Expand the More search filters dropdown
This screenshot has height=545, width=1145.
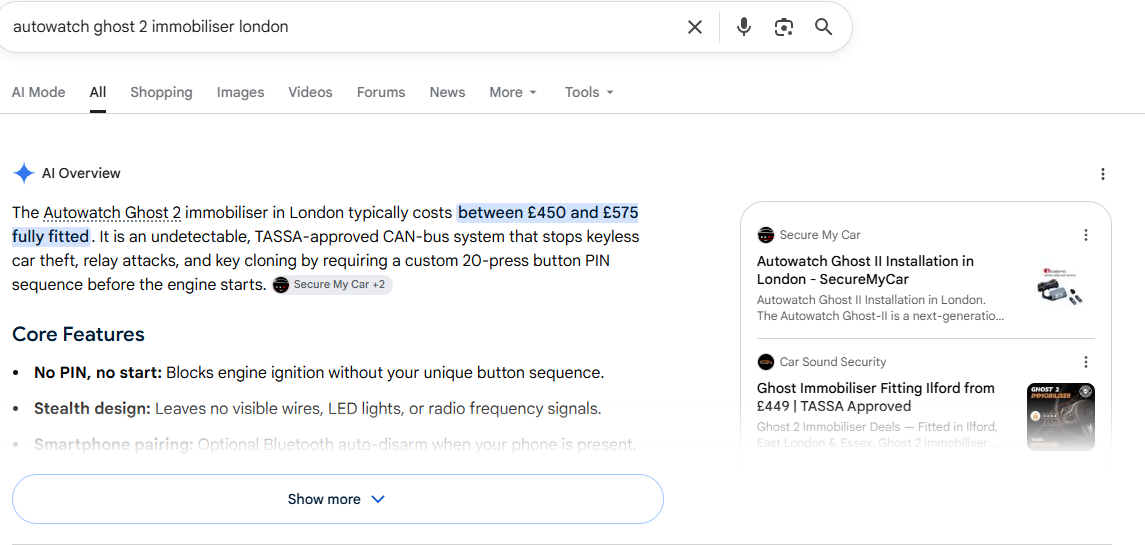tap(513, 92)
